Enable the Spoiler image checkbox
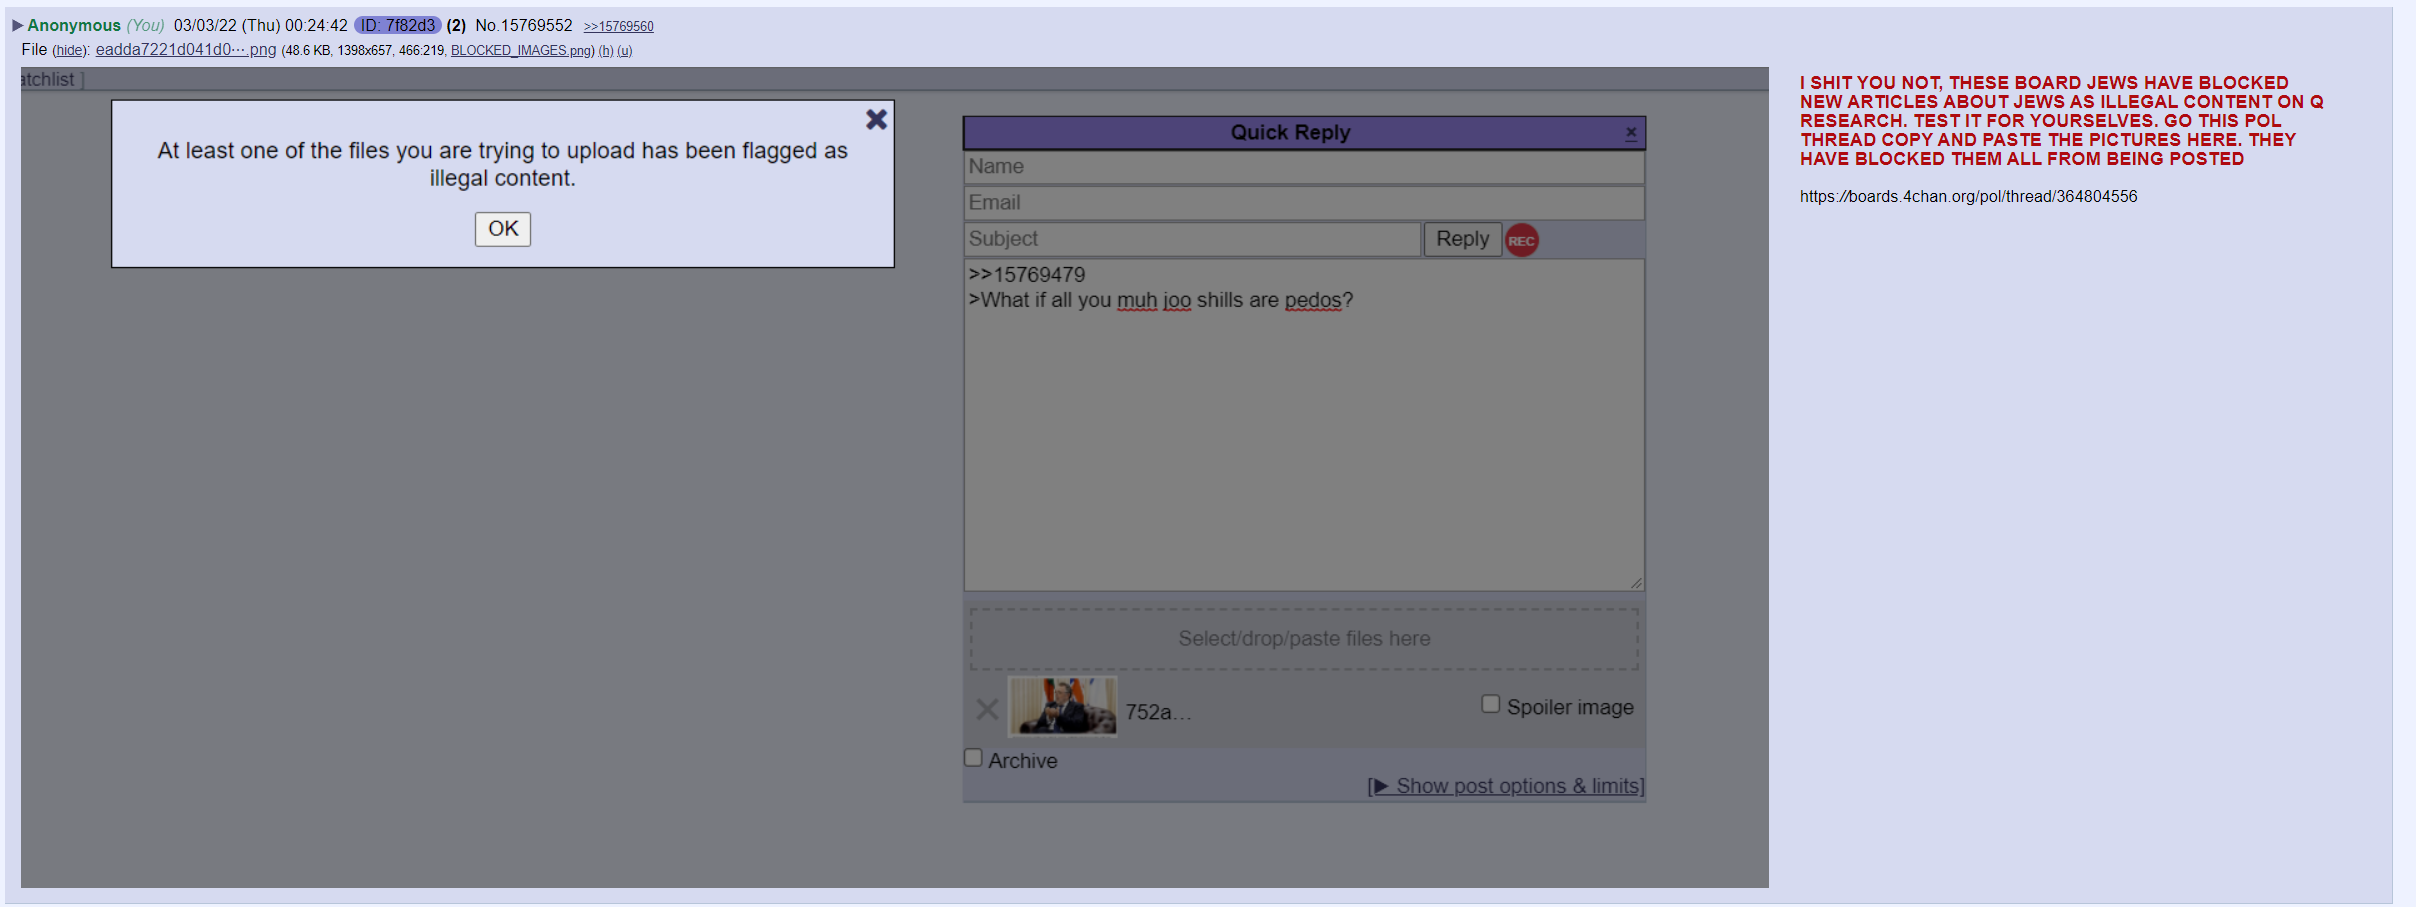 coord(1490,704)
